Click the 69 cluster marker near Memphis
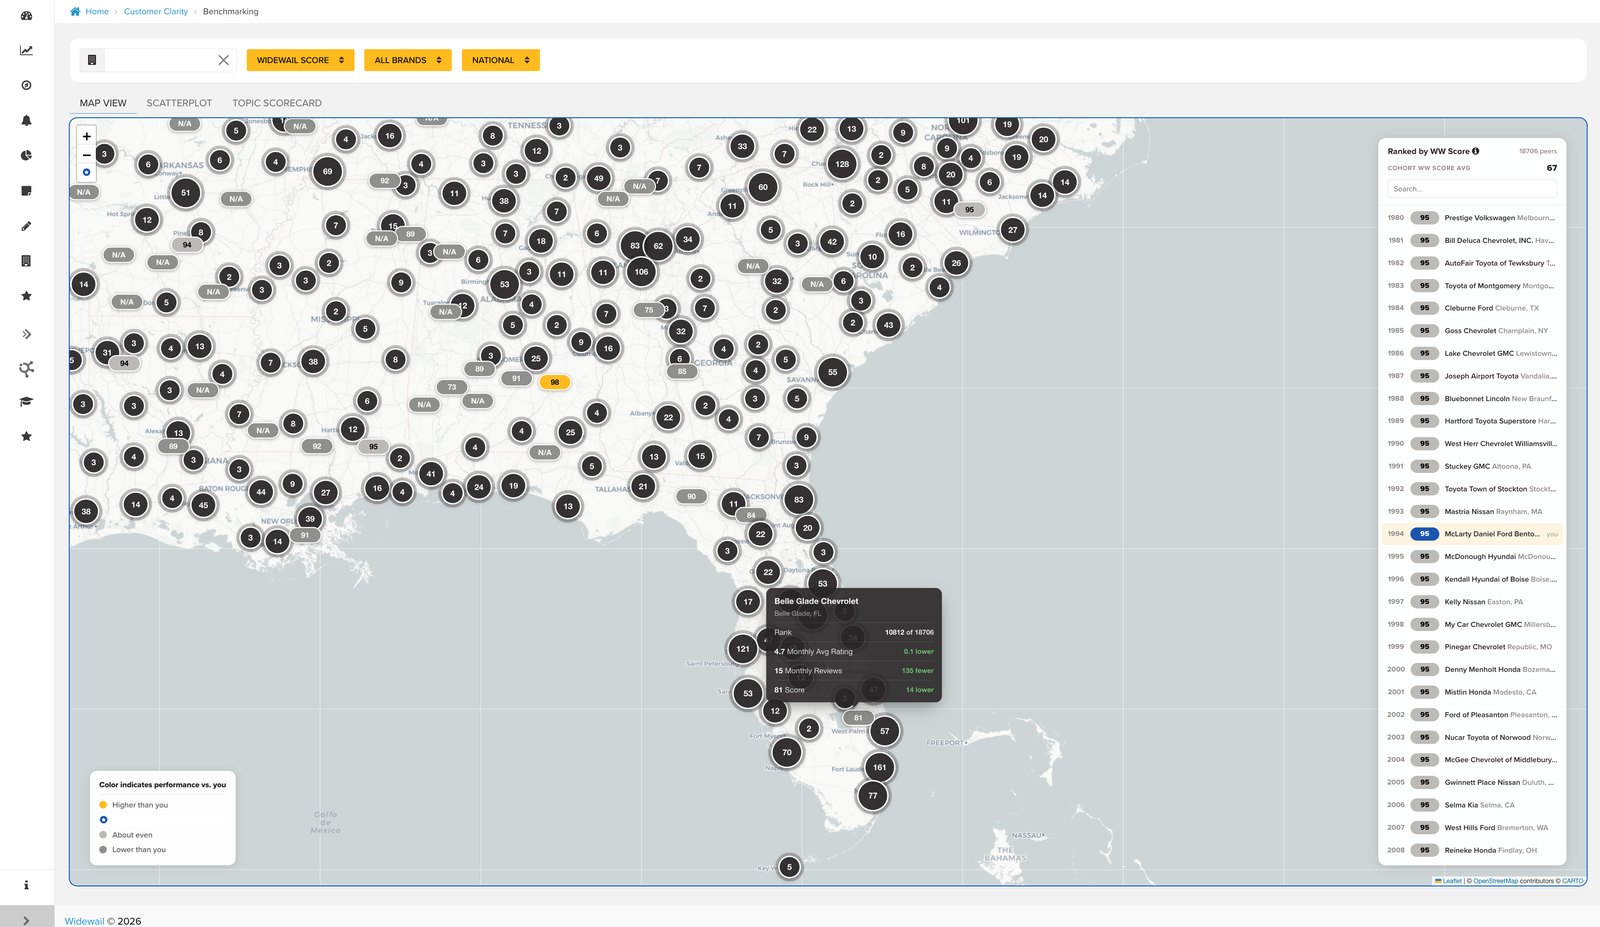The width and height of the screenshot is (1600, 927). 327,171
